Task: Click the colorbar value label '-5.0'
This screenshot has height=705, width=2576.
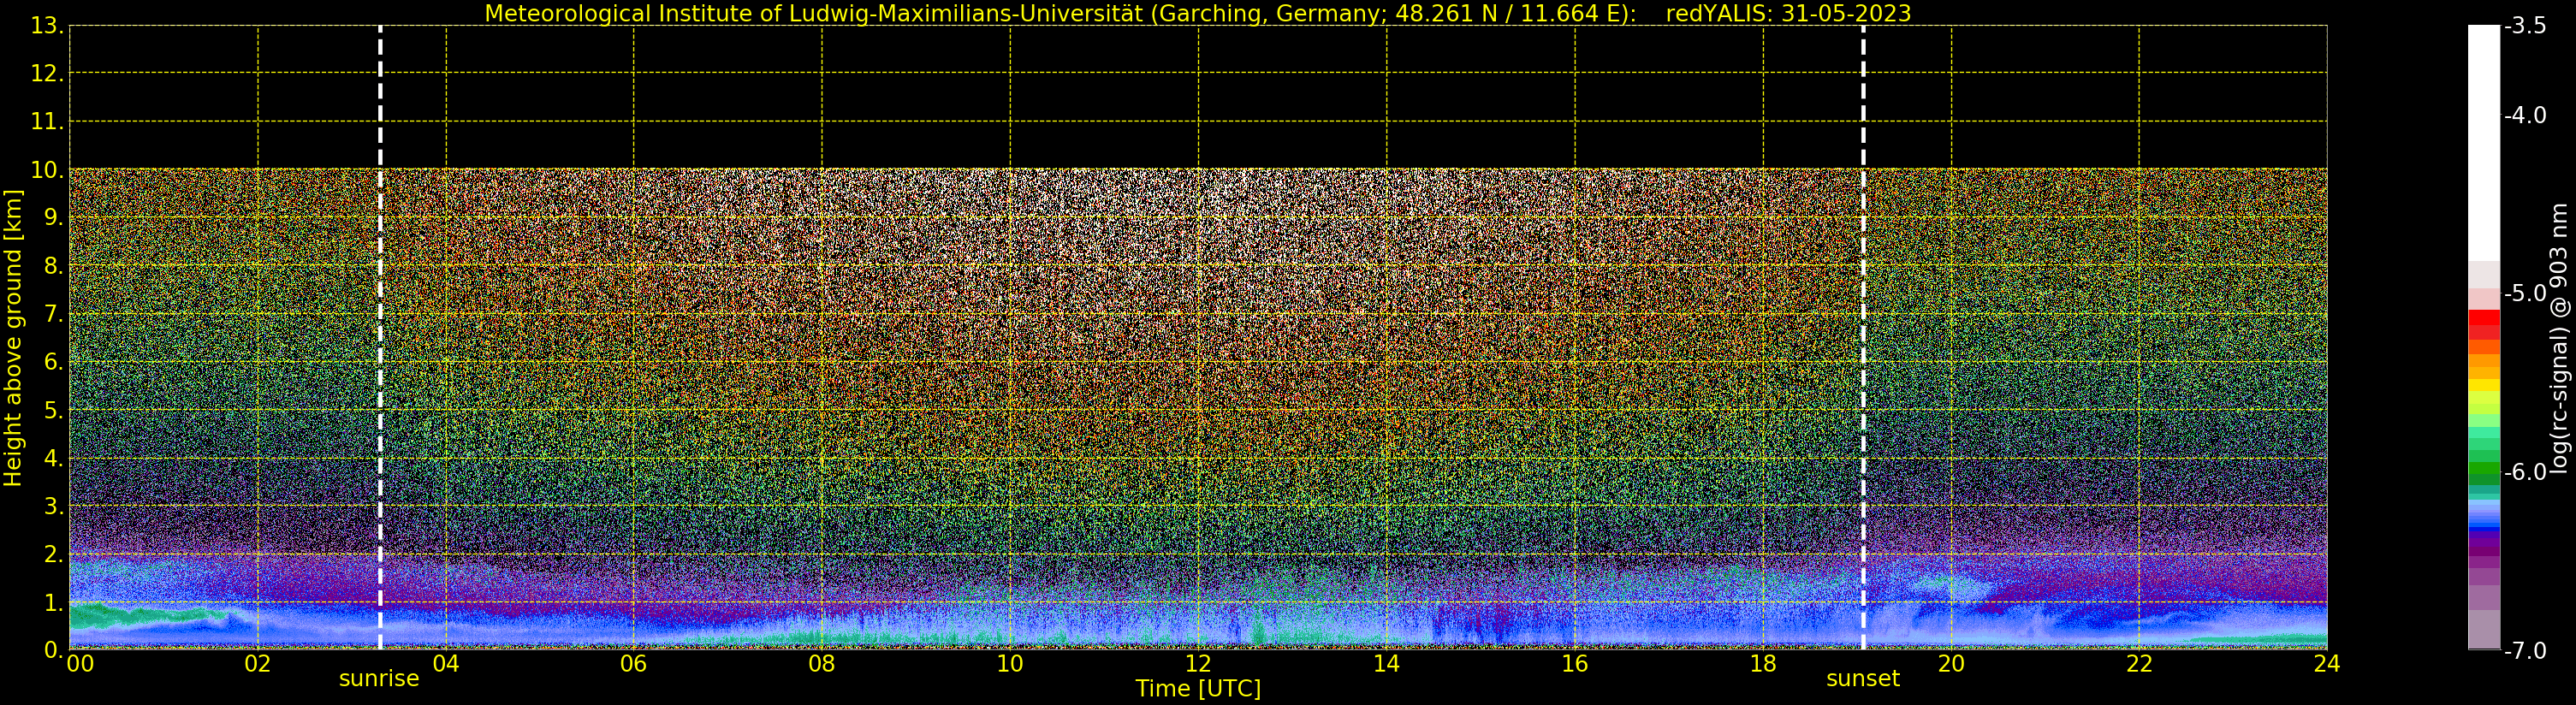Action: (2525, 293)
